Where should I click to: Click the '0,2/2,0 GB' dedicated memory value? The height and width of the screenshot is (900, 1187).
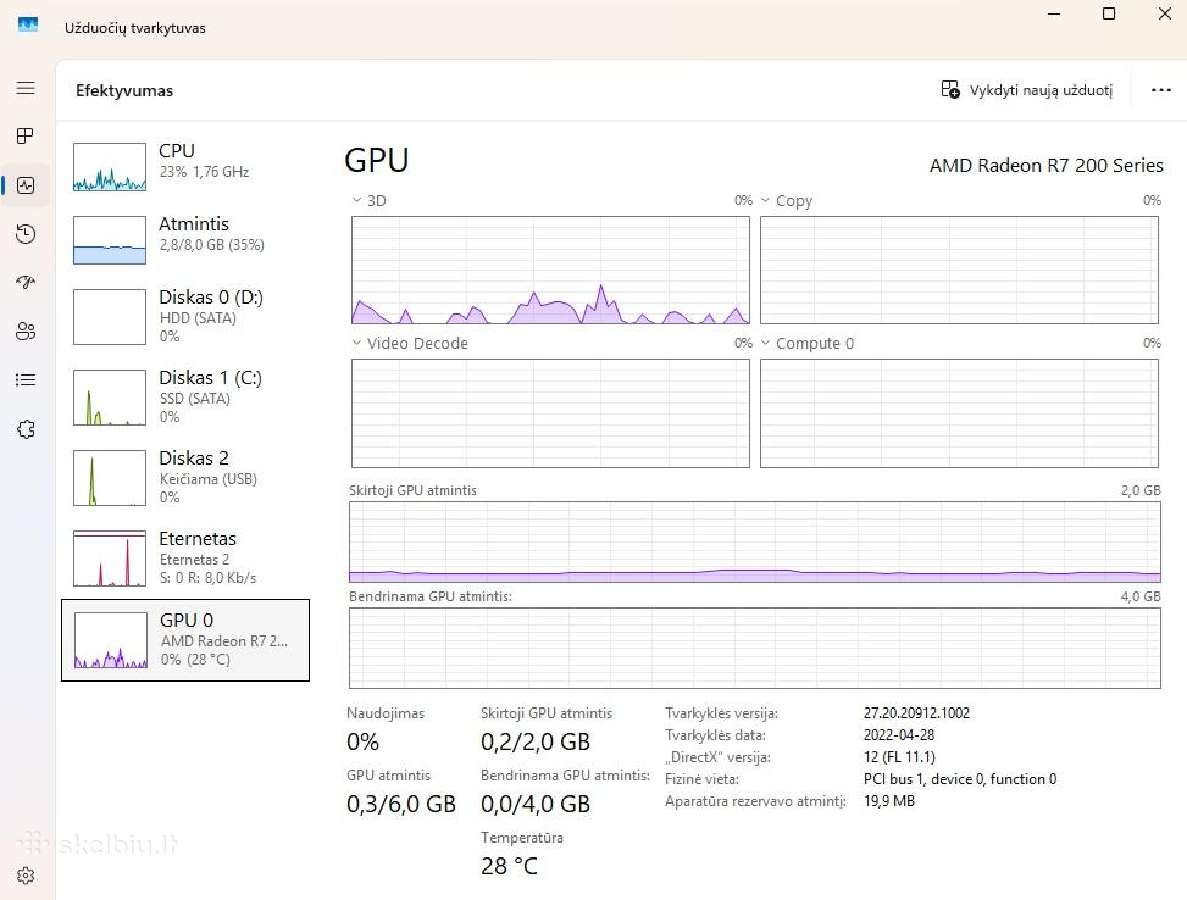[535, 742]
